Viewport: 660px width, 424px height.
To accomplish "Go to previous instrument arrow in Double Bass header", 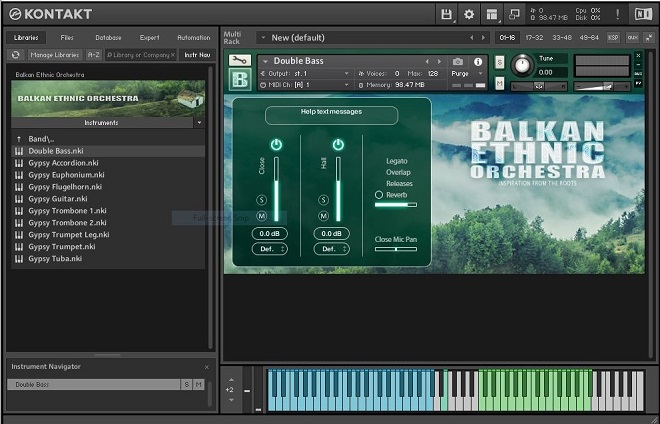I will [x=427, y=61].
